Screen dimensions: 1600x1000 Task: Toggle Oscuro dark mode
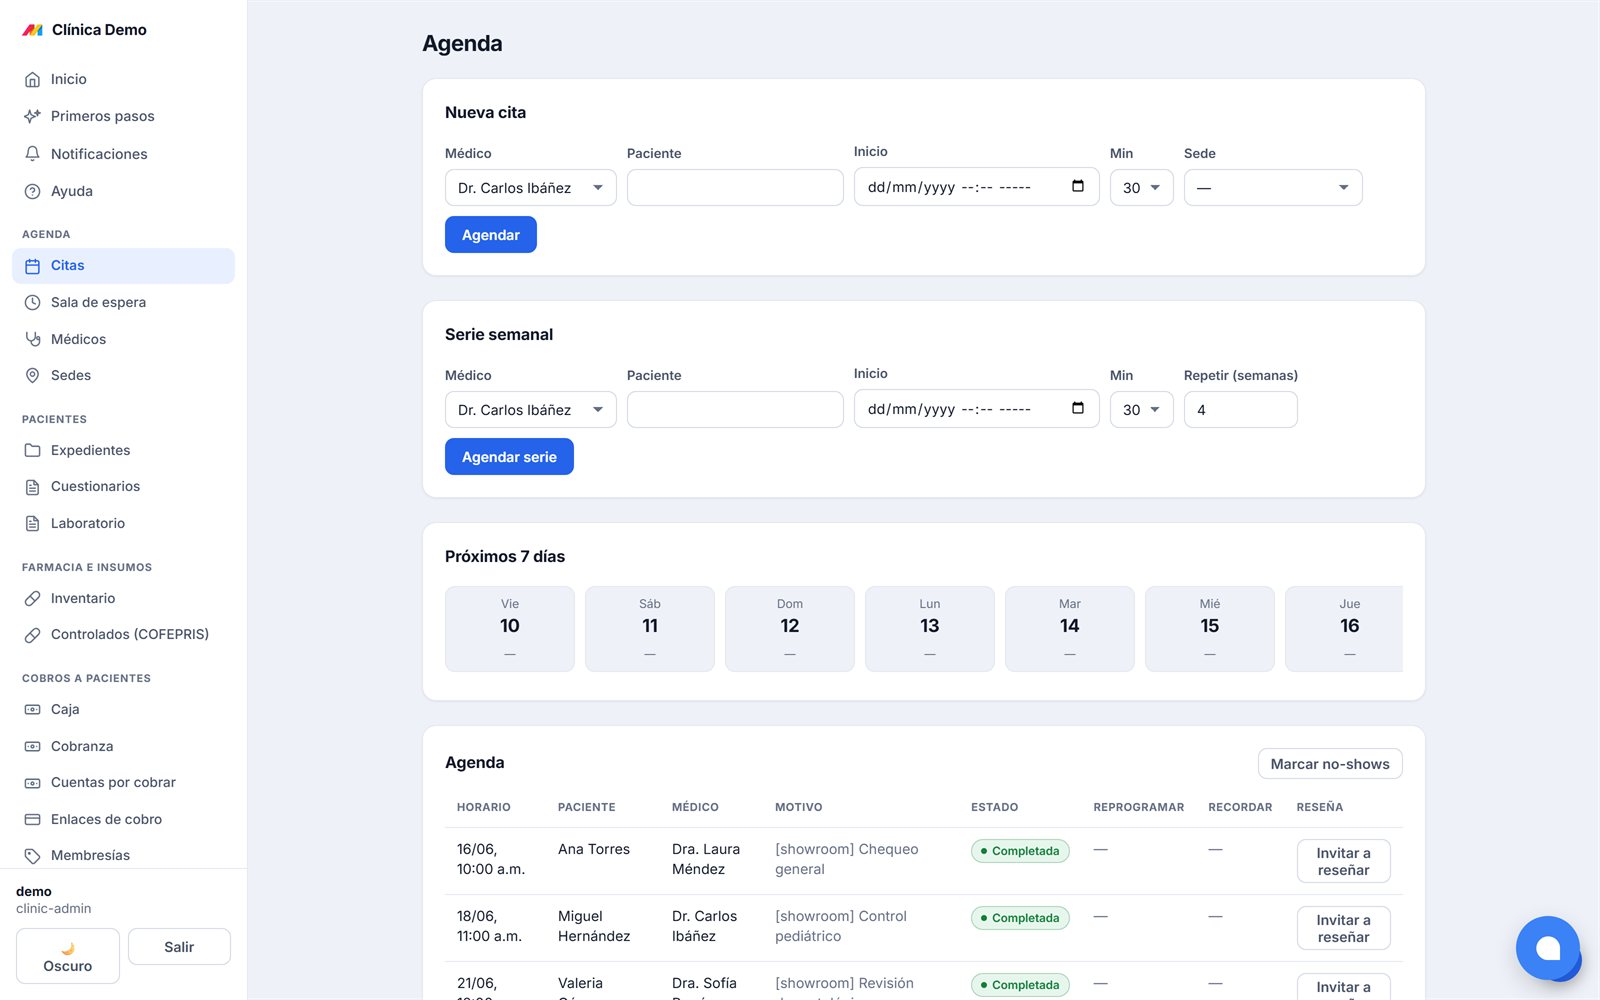[x=68, y=956]
